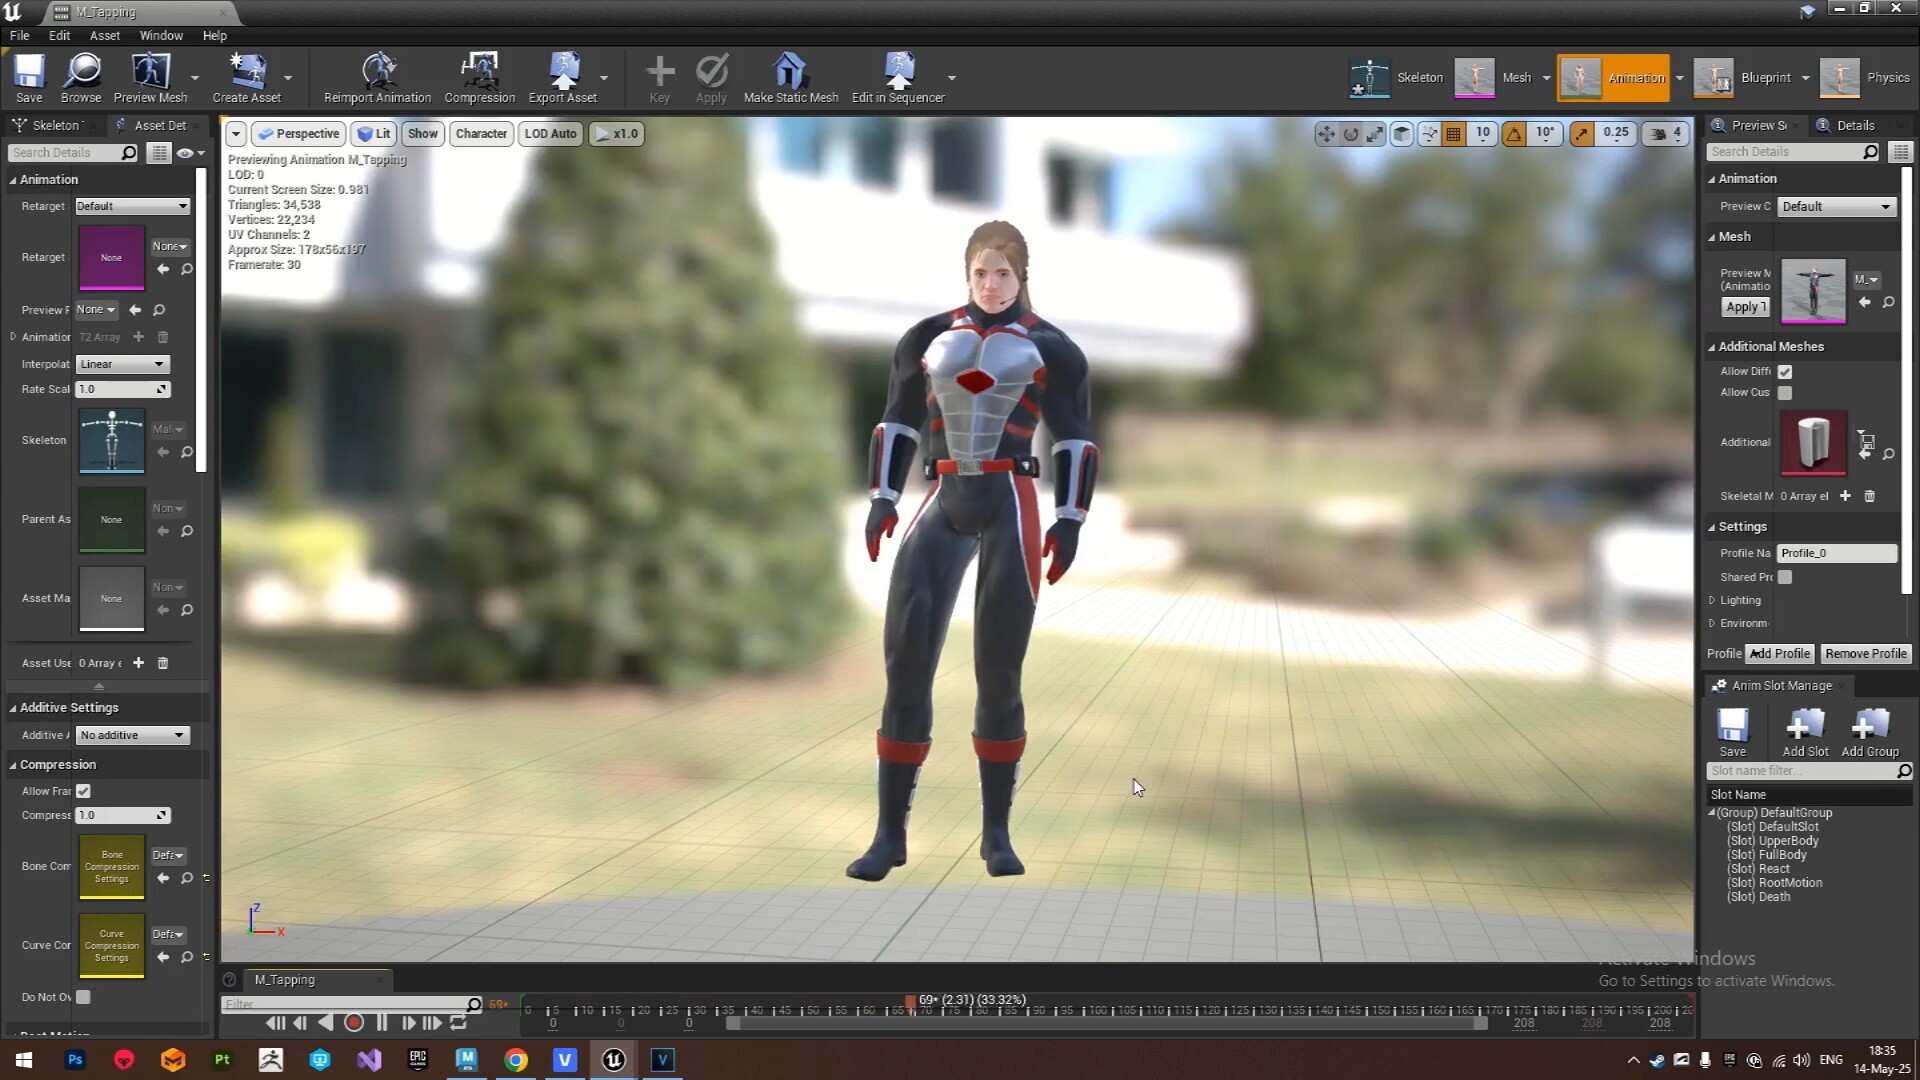Enable the Shared Profile checkbox

(1786, 577)
